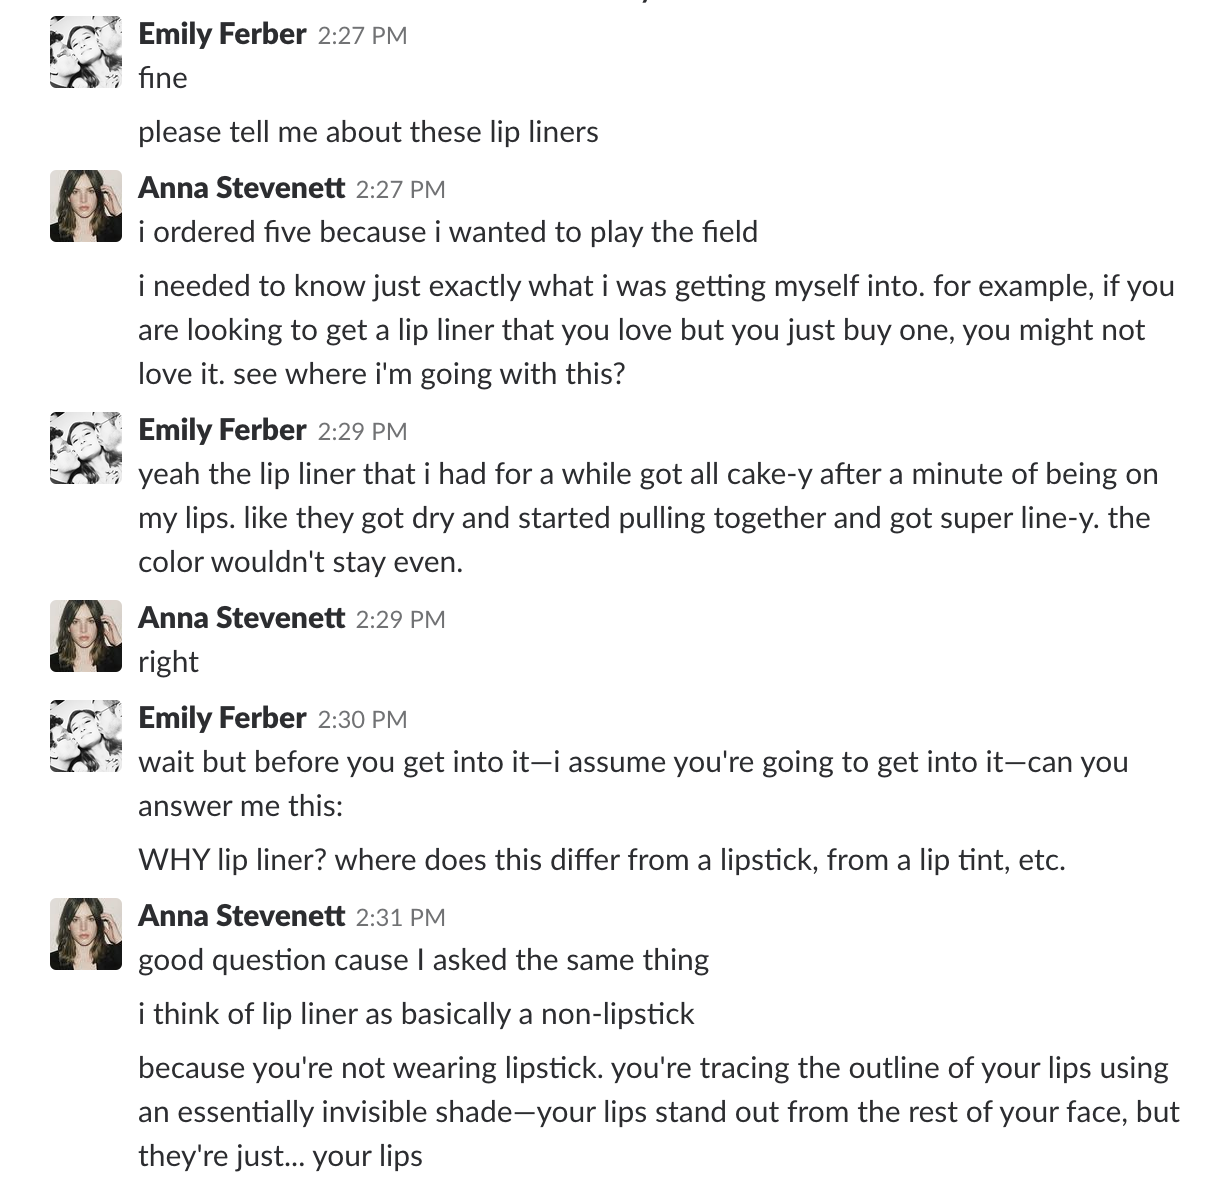Viewport: 1232px width, 1184px height.
Task: Click the message "please tell me about these lip liners"
Action: (x=368, y=132)
